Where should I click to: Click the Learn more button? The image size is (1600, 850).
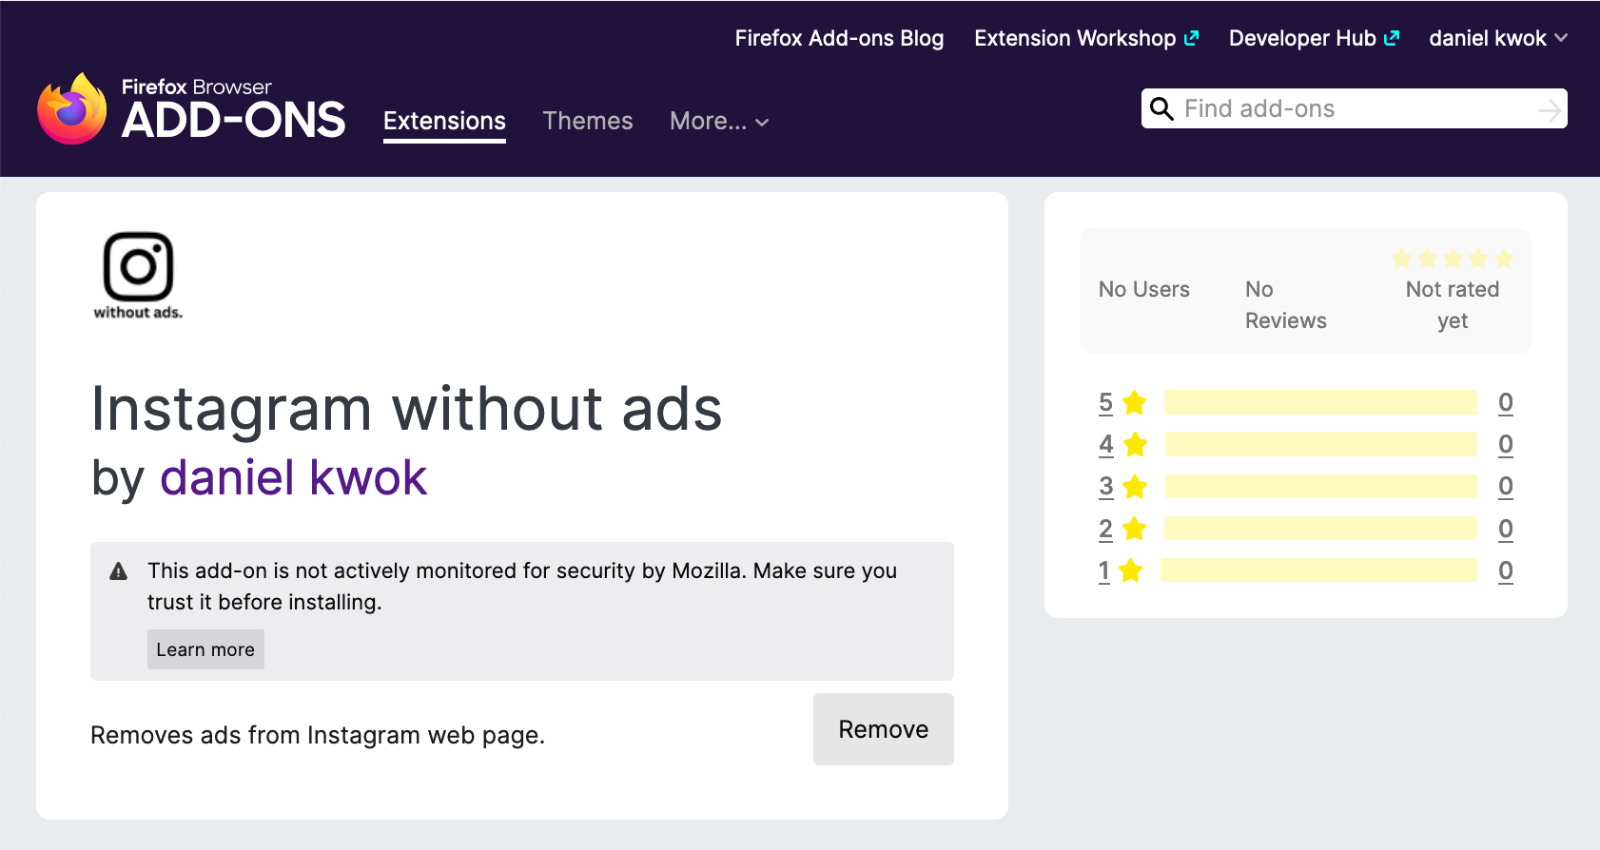pos(205,649)
